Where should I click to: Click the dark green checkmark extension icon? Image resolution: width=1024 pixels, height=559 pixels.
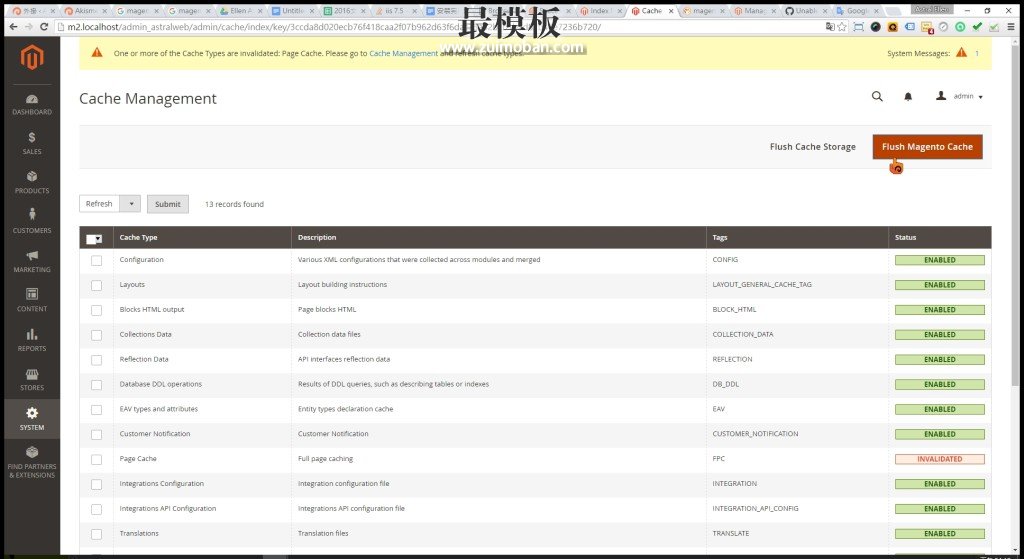click(977, 27)
